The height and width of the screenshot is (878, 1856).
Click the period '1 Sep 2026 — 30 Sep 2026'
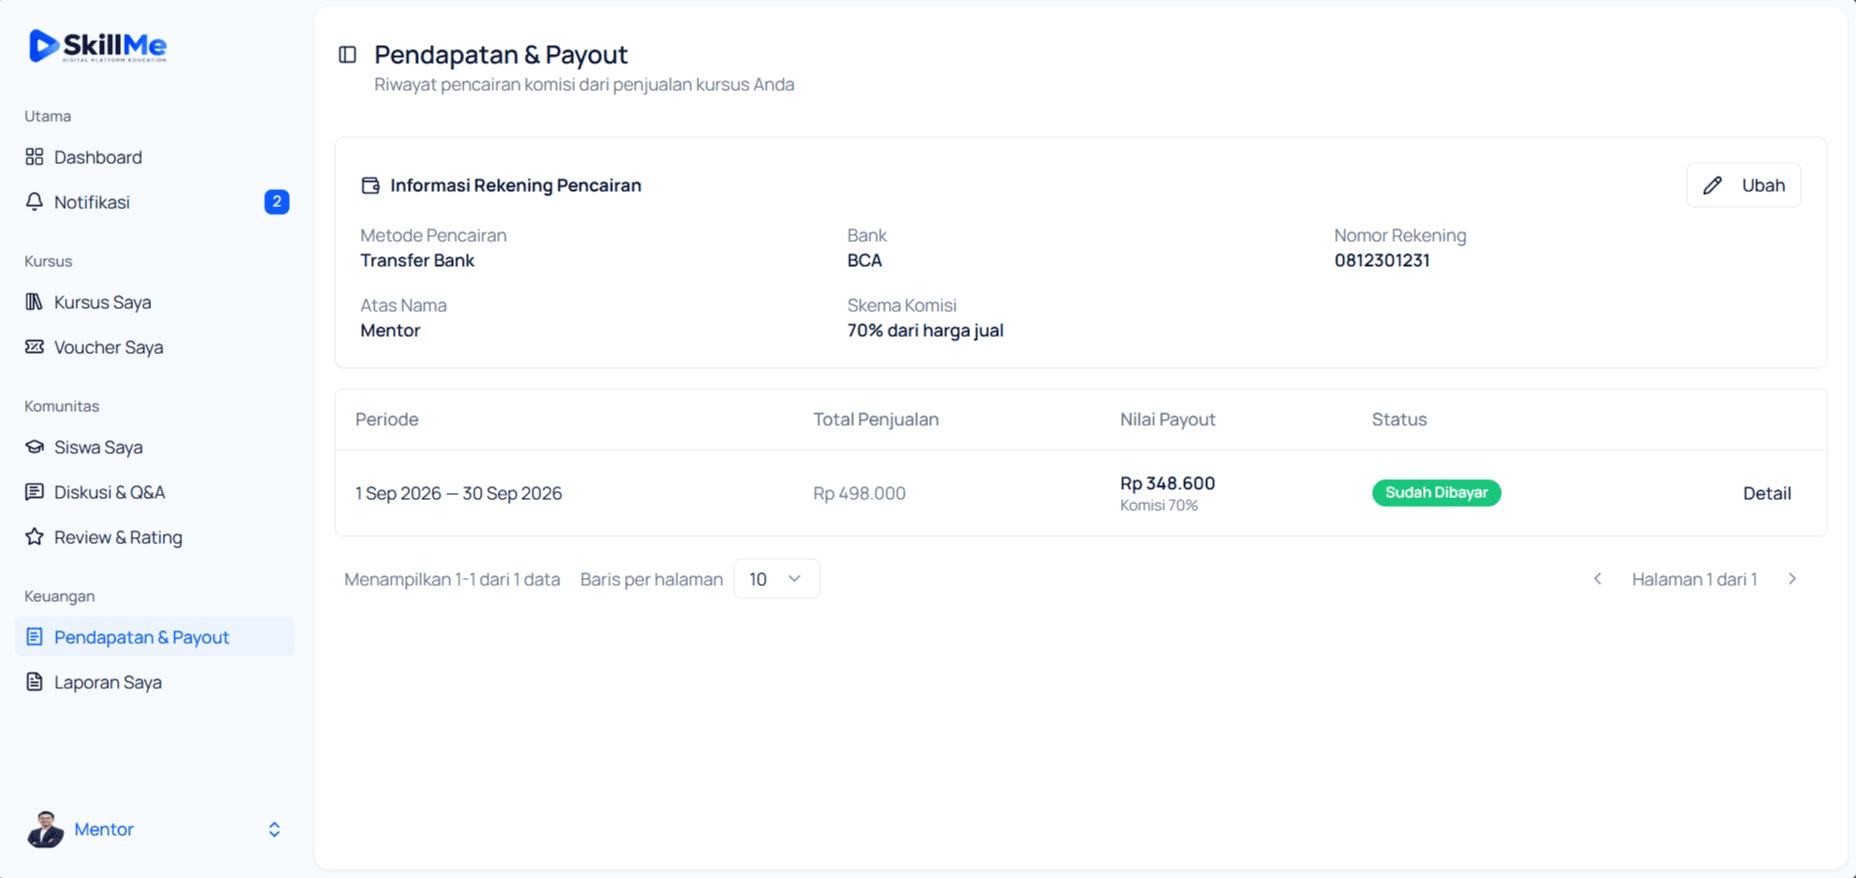click(459, 493)
